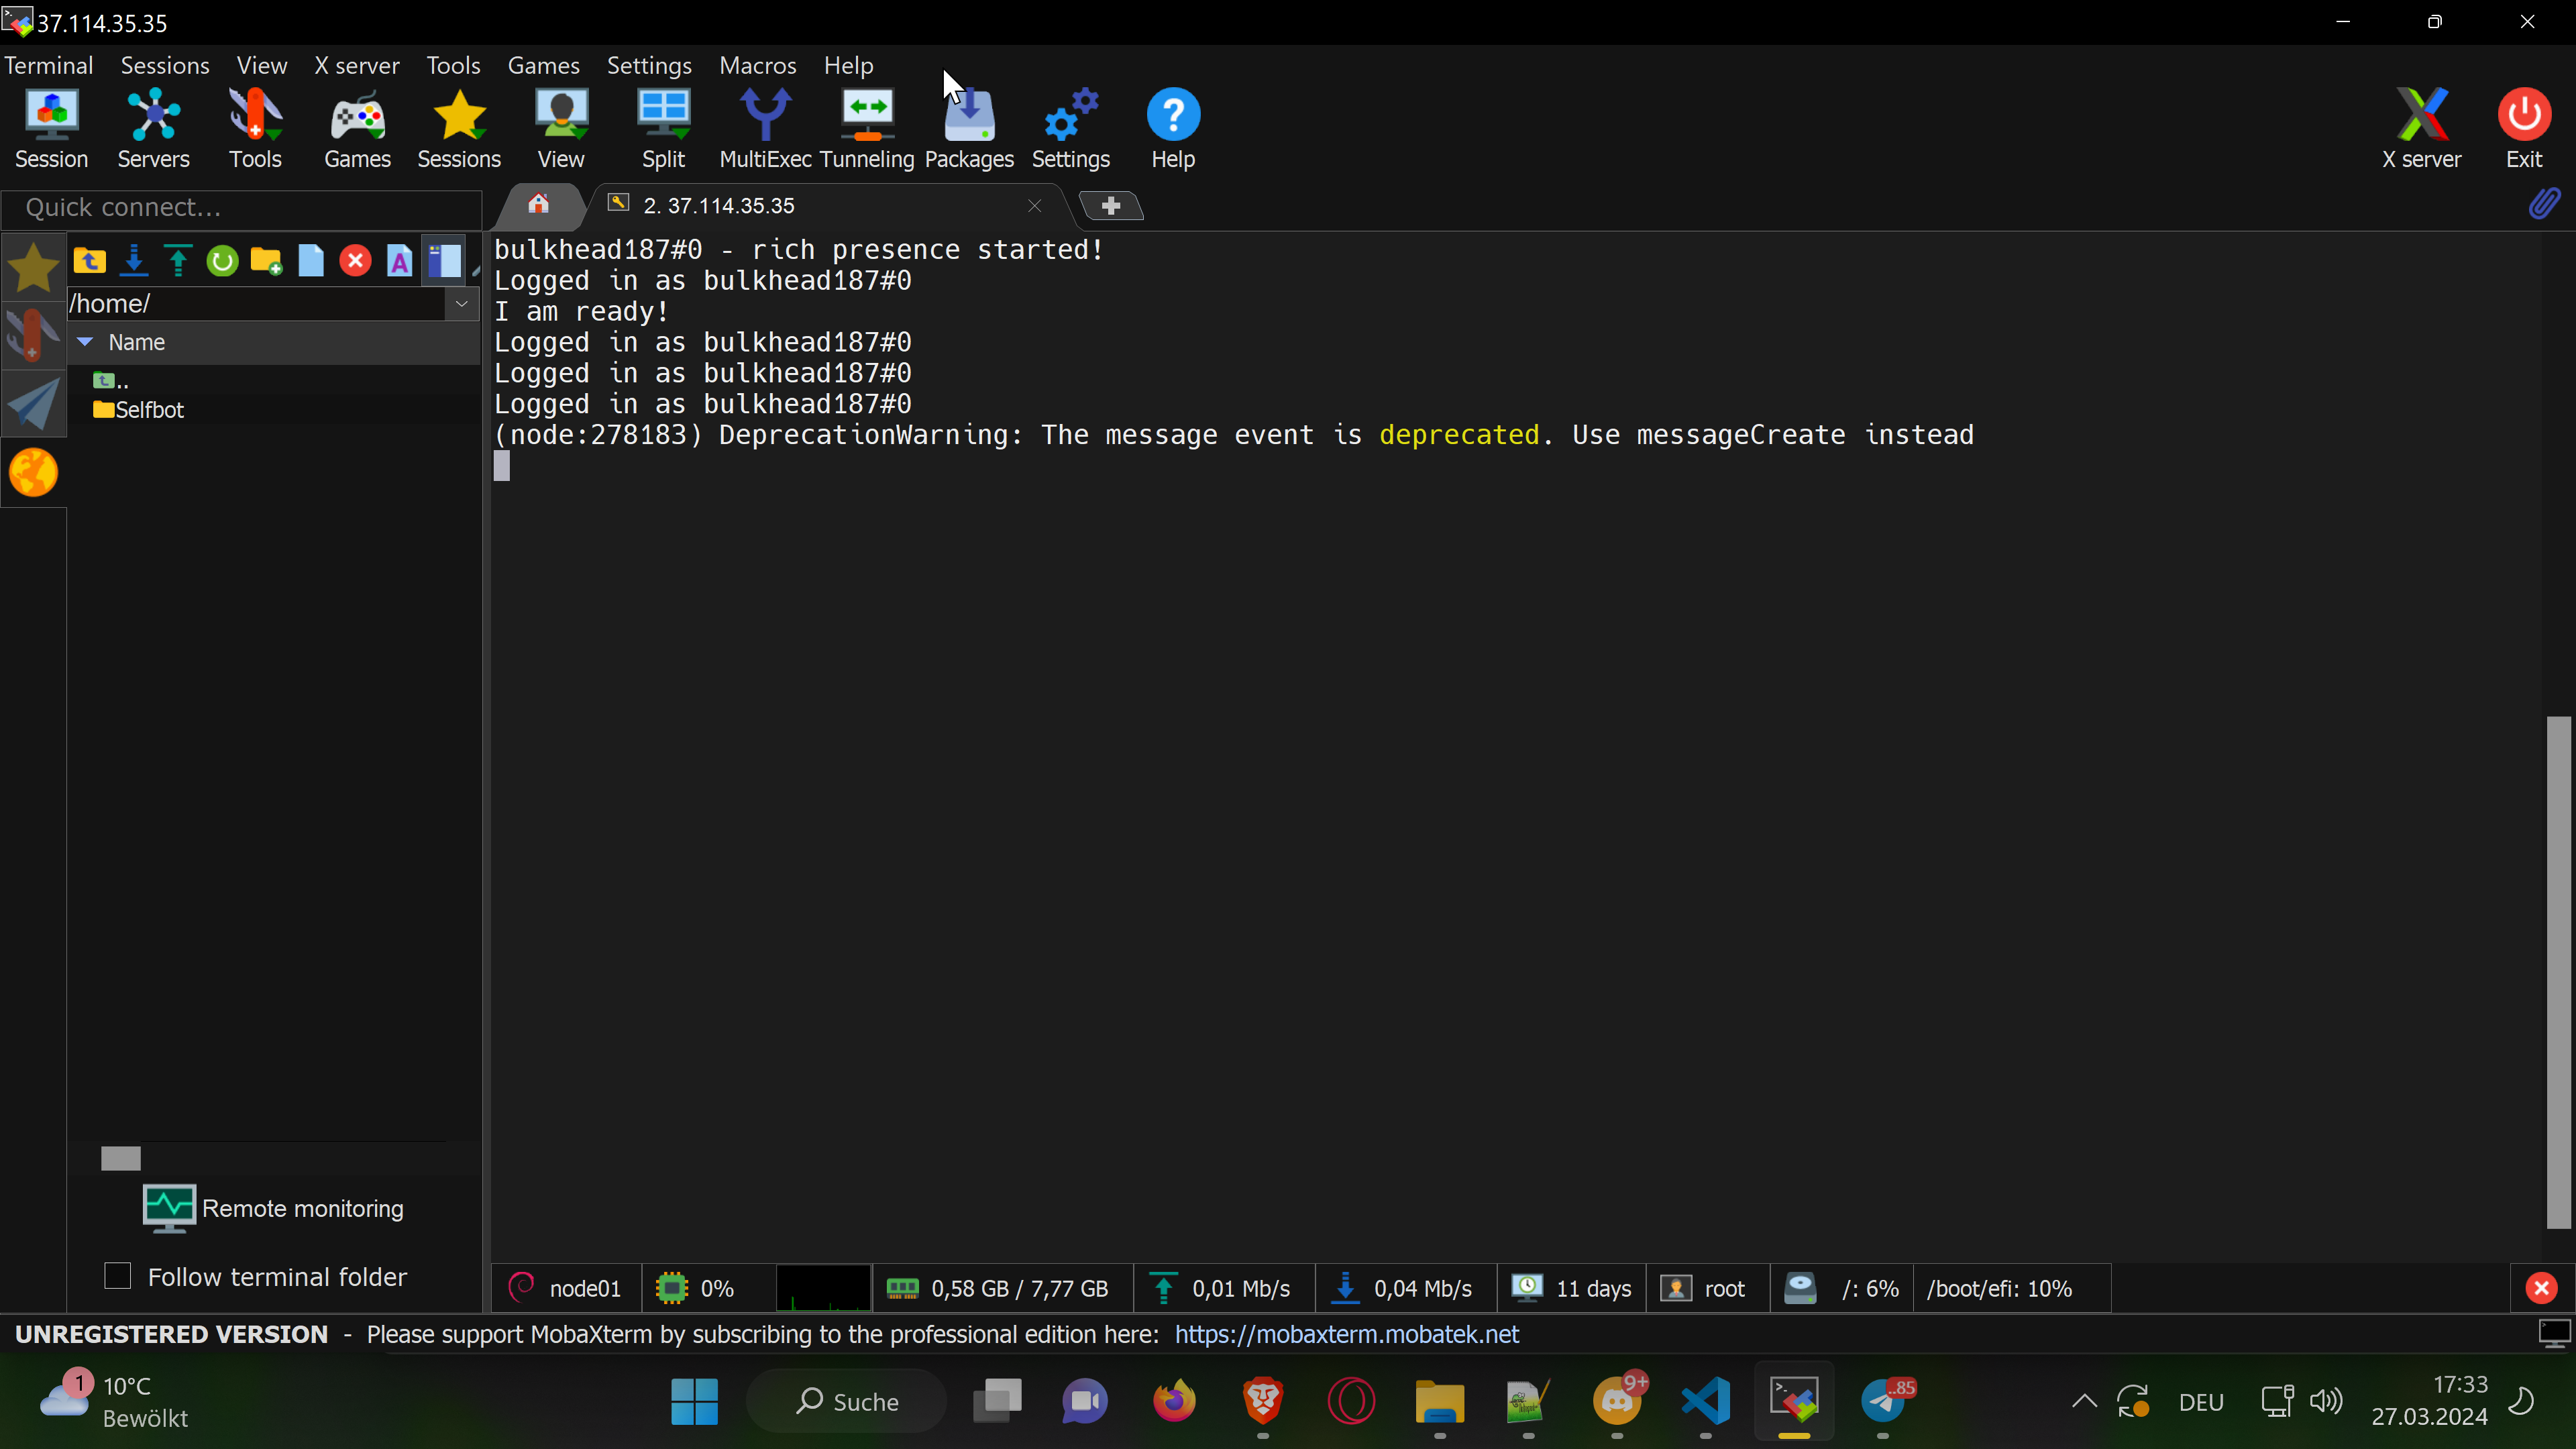Click Remote monitoring button
The image size is (2576, 1449).
(x=273, y=1208)
